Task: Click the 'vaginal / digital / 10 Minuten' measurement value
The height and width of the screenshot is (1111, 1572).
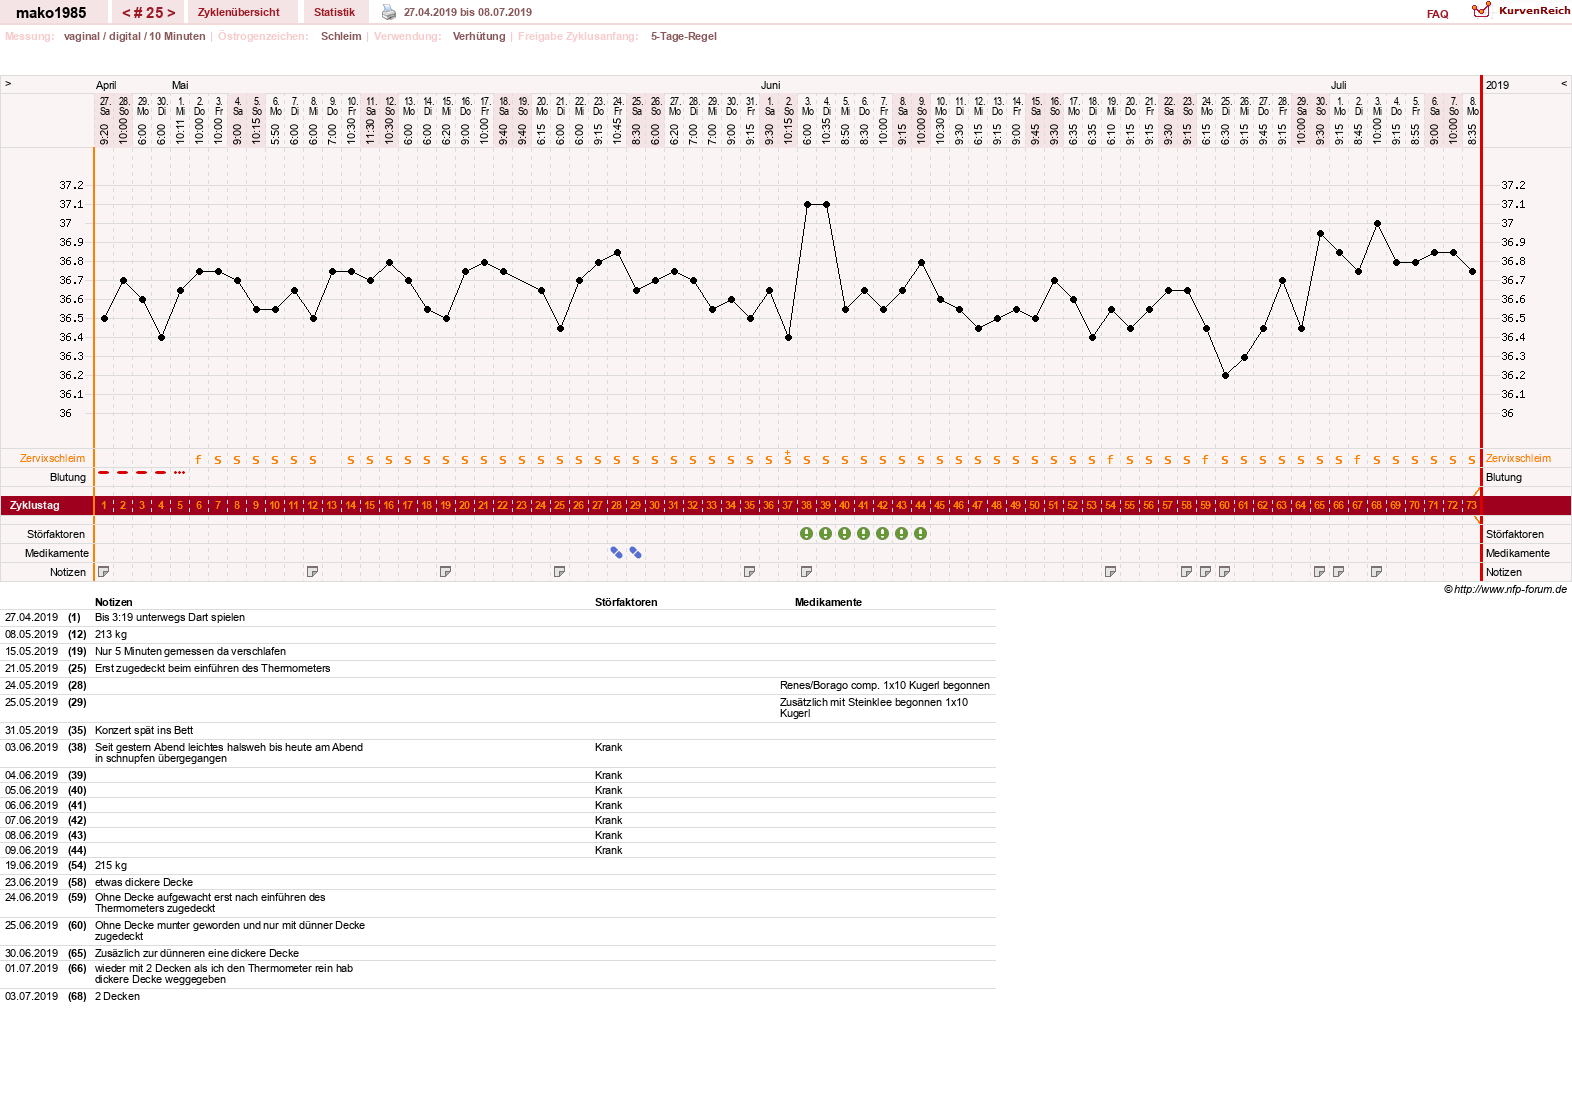Action: (x=135, y=36)
